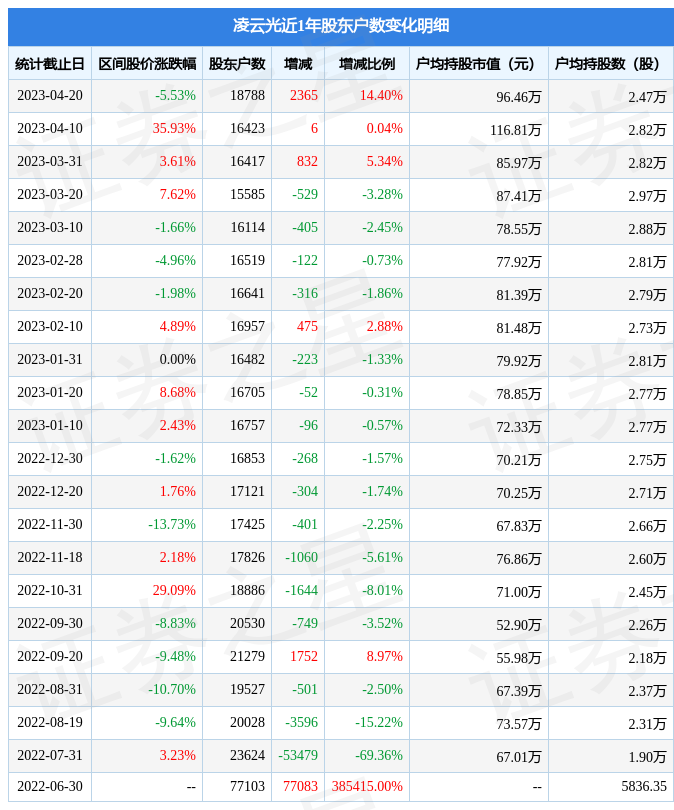Screen dimensions: 674x810
Task: Select the date cell 2023-04-10
Action: [50, 128]
